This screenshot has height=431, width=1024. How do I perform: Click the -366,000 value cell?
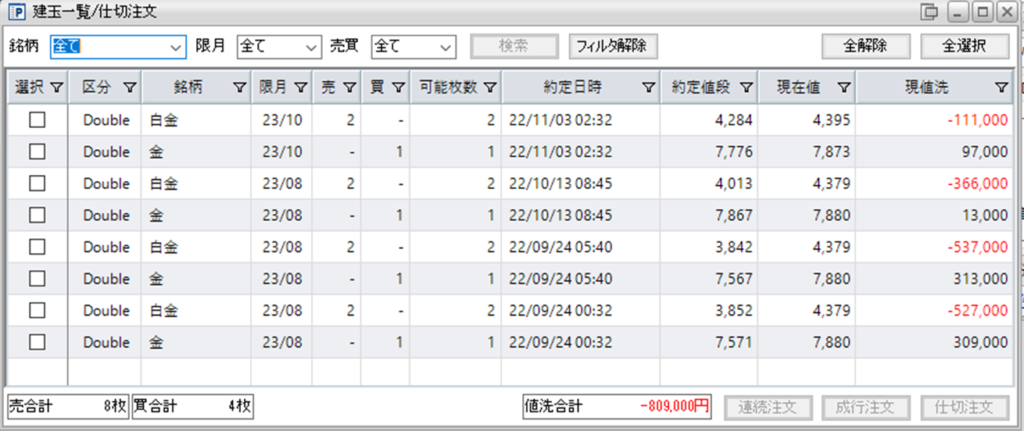click(934, 184)
